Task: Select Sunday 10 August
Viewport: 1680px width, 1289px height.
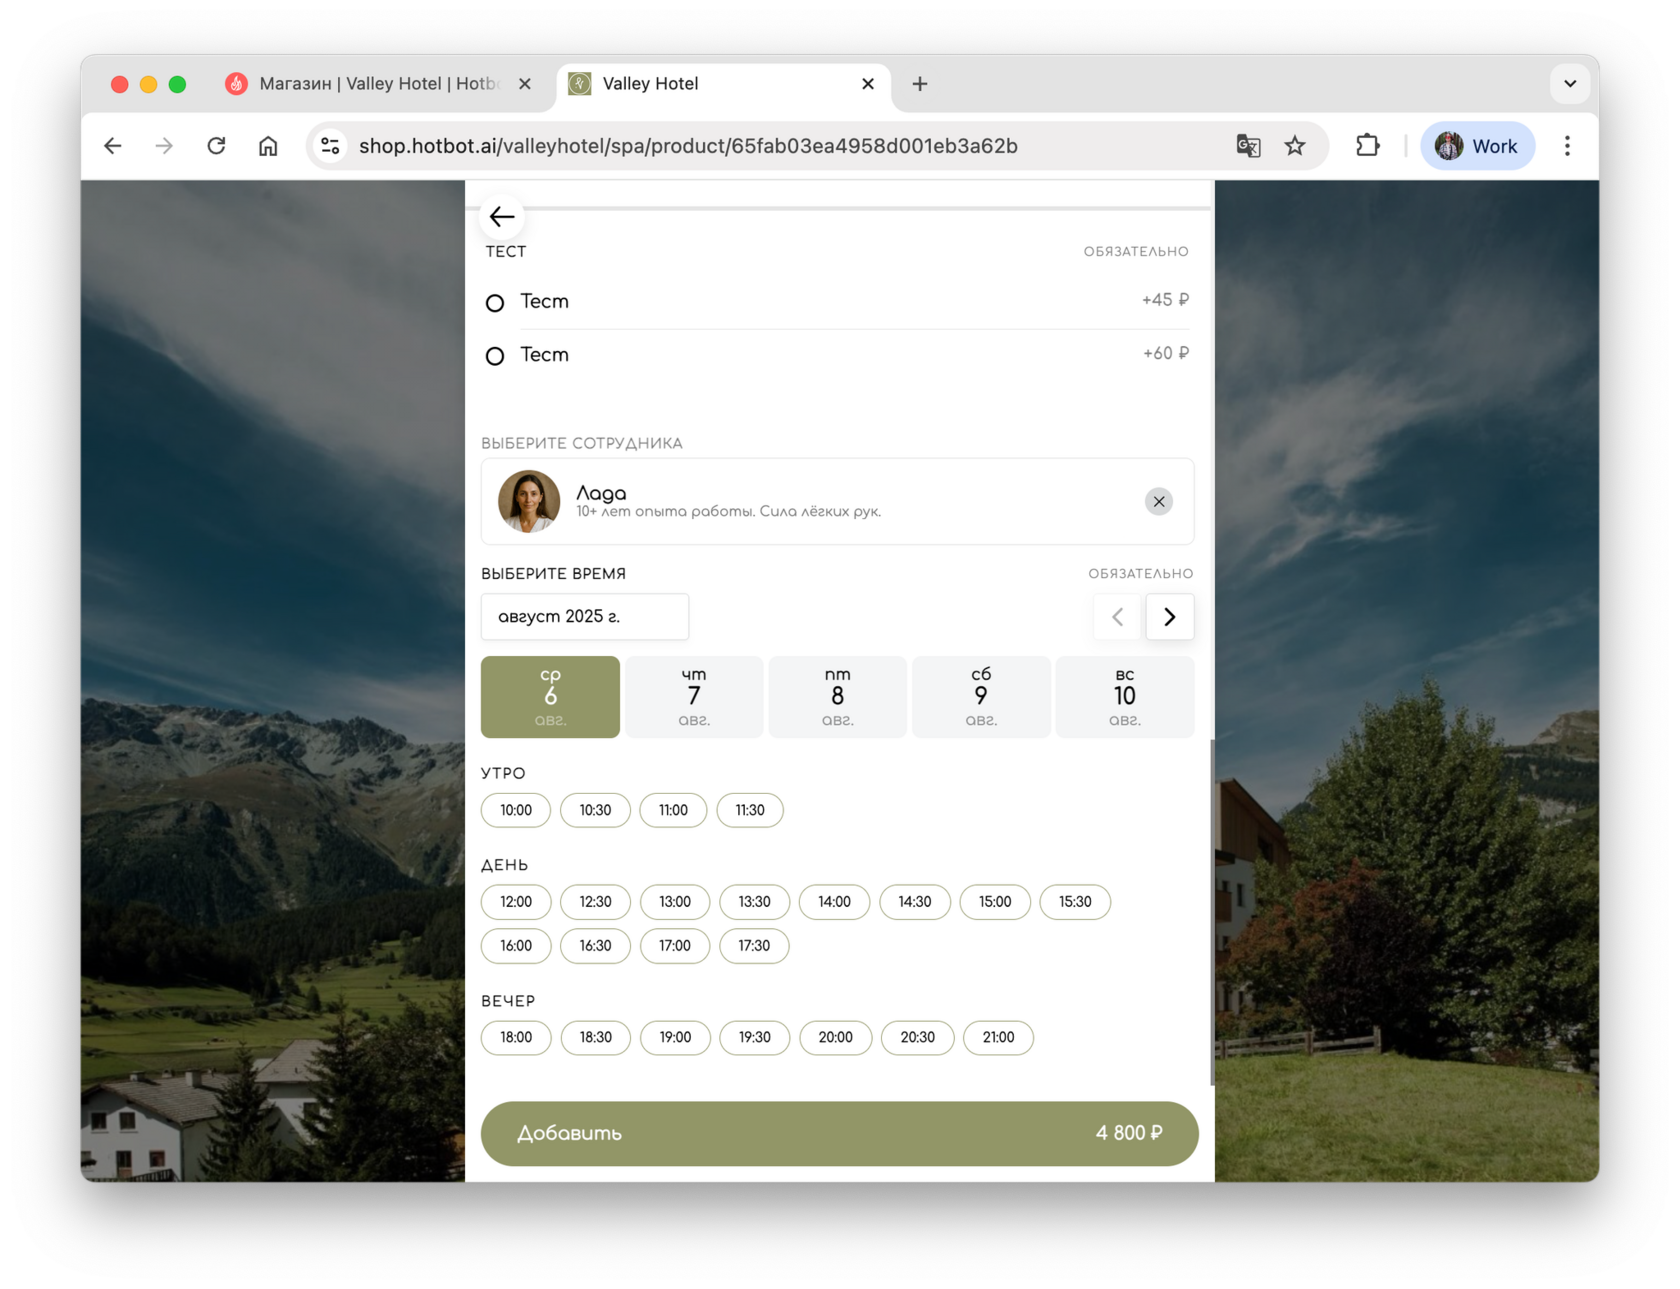Action: pos(1125,697)
